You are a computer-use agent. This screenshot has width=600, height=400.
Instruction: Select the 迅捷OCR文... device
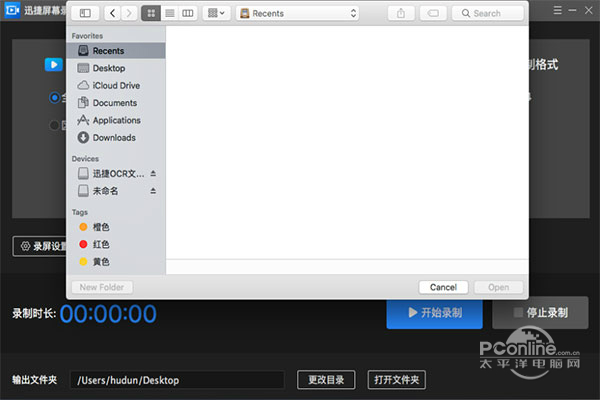111,173
